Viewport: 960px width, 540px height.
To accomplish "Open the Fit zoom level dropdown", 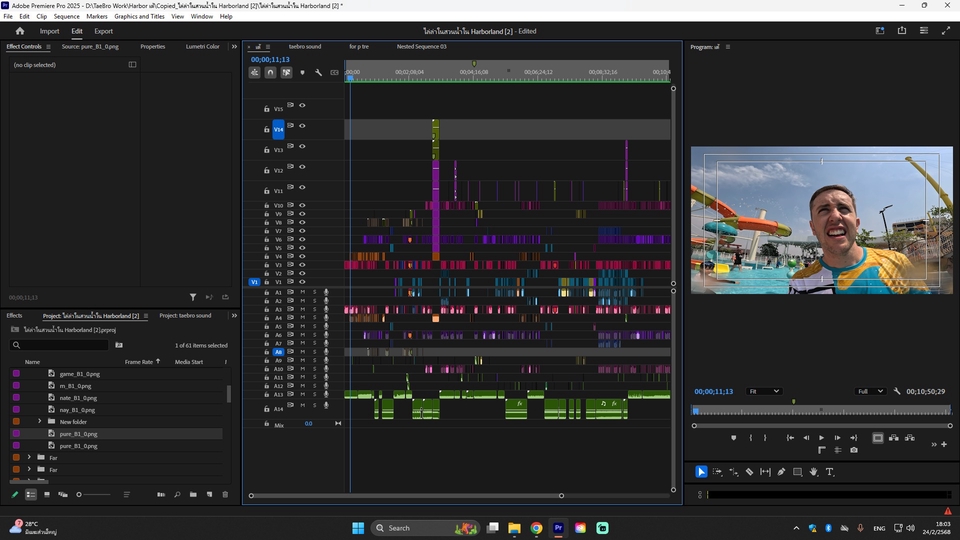I will [x=764, y=391].
